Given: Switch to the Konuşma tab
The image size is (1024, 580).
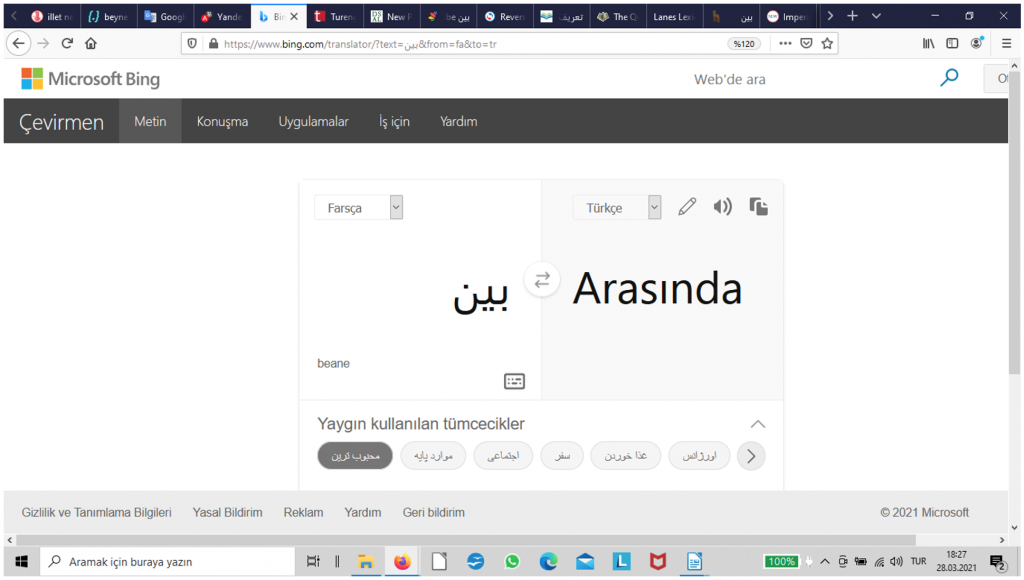Looking at the screenshot, I should click(222, 121).
